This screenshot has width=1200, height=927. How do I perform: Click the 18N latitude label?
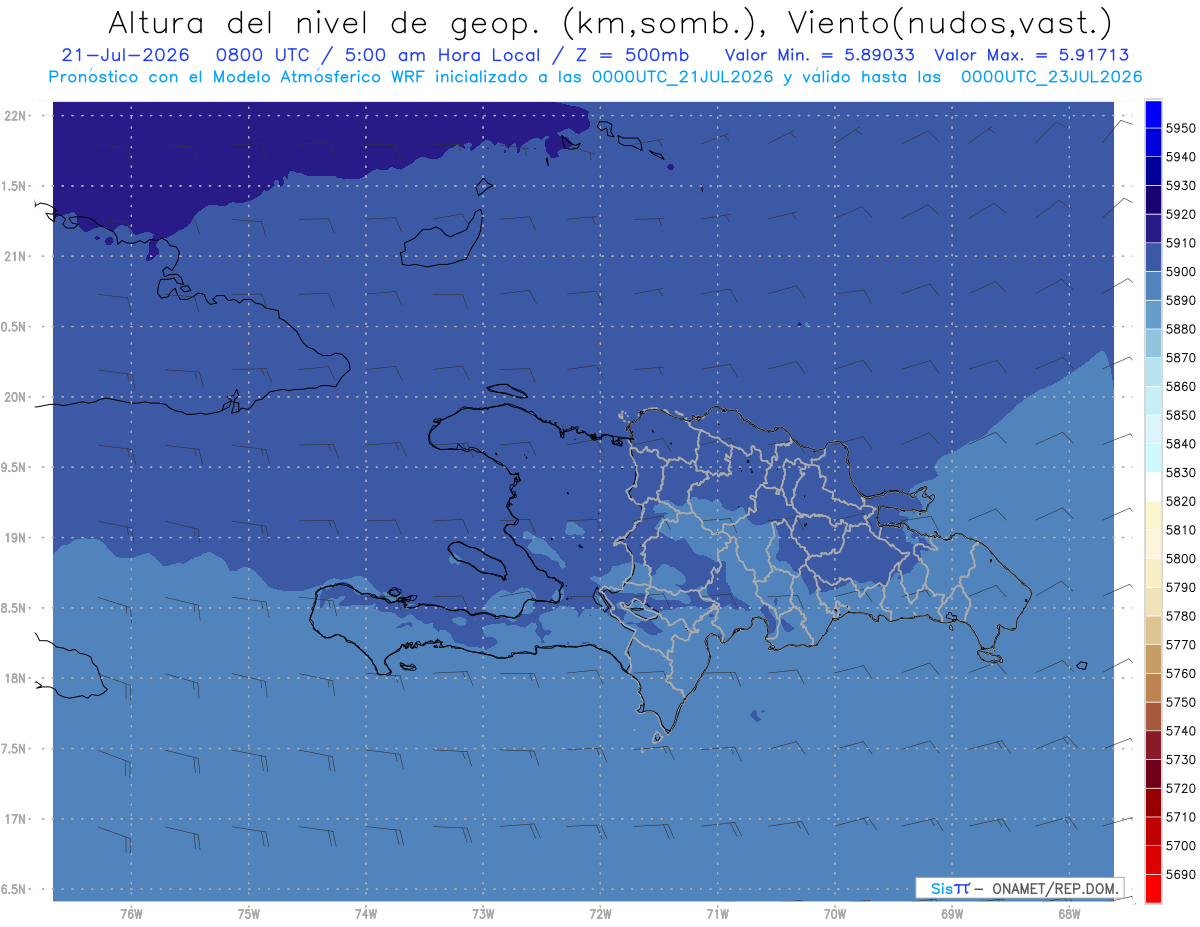coord(17,678)
